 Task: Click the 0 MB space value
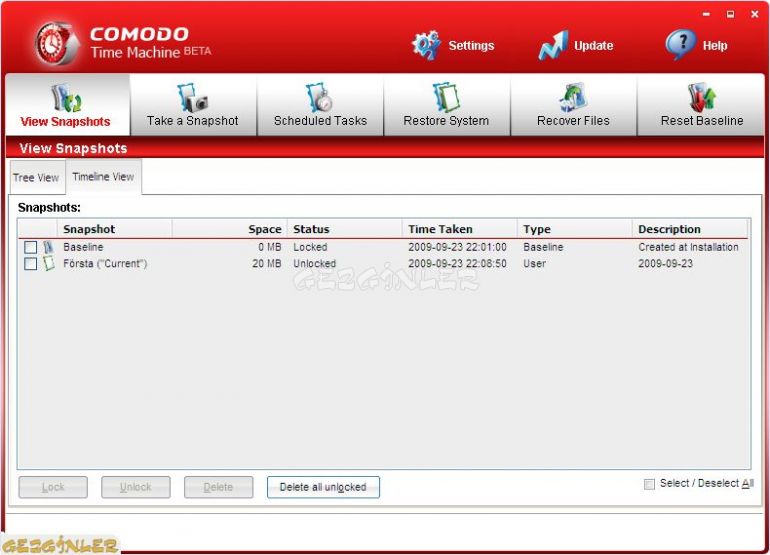click(270, 247)
